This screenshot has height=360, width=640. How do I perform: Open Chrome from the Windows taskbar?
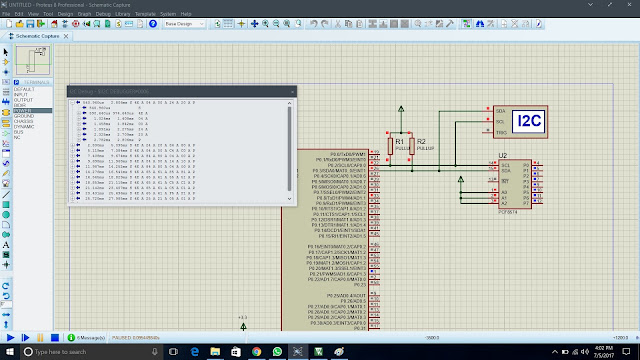[x=256, y=351]
